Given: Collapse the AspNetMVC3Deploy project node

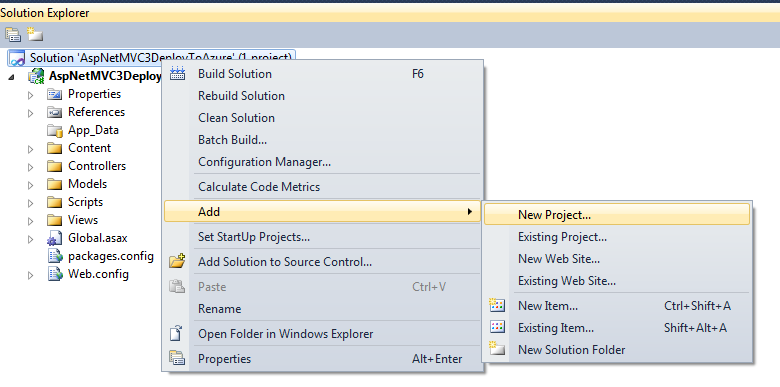Looking at the screenshot, I should [11, 77].
